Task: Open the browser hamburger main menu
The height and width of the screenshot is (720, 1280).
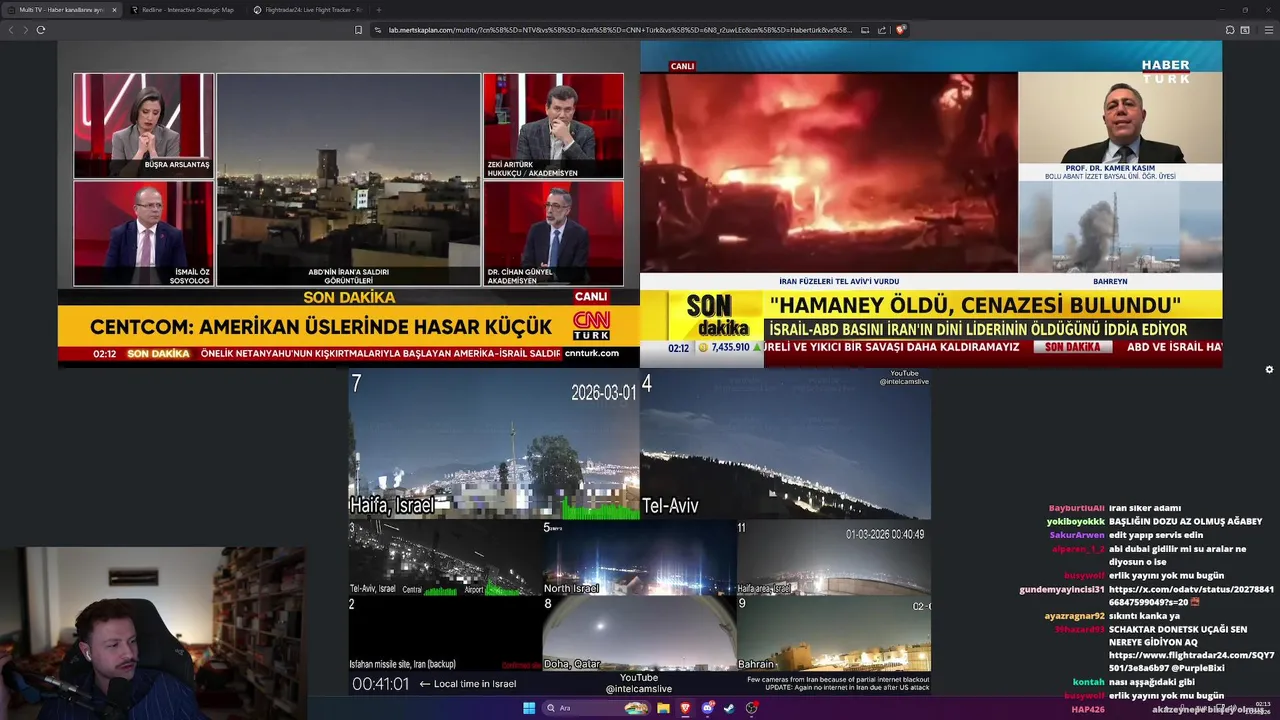Action: click(x=1269, y=30)
